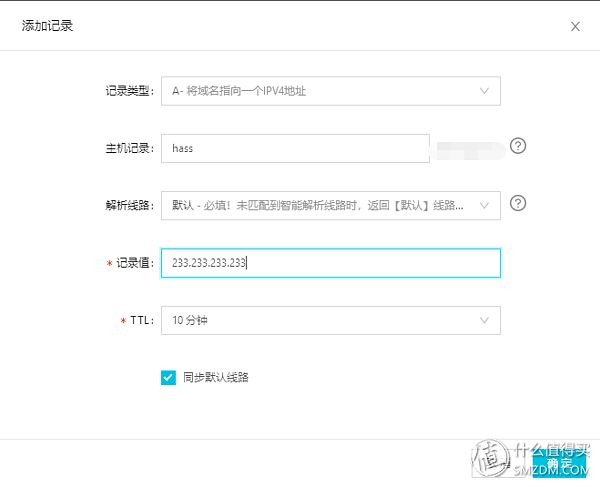Click the TTL required field label
Screen dimensions: 600x487
[x=137, y=320]
